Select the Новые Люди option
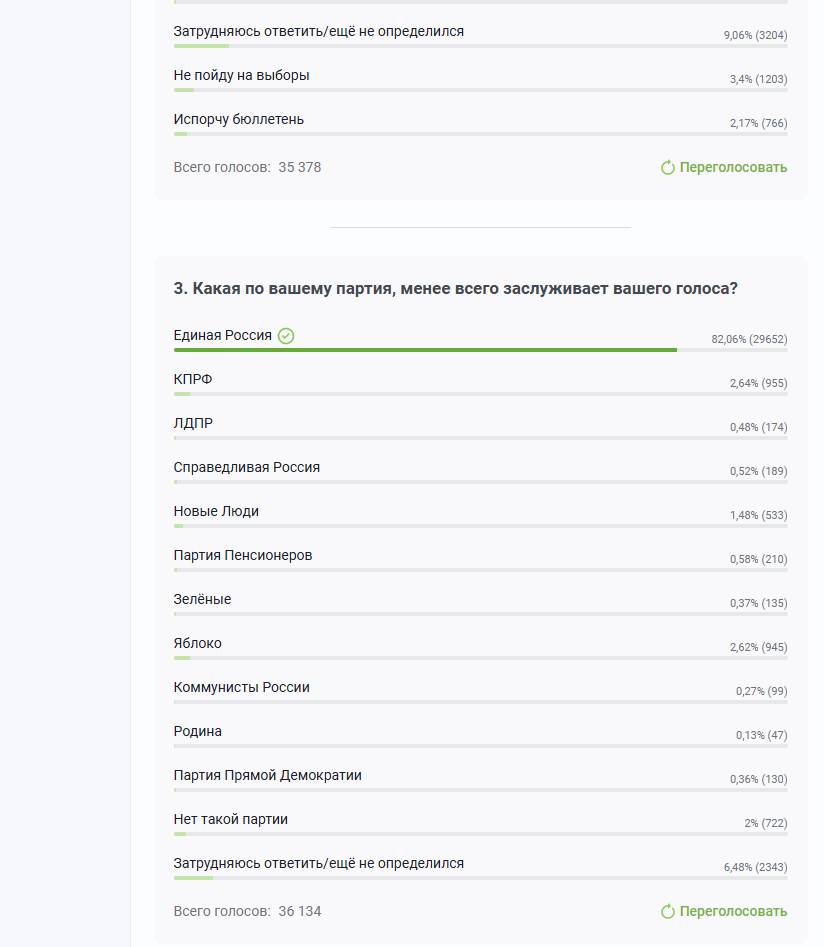The image size is (824, 947). [216, 512]
